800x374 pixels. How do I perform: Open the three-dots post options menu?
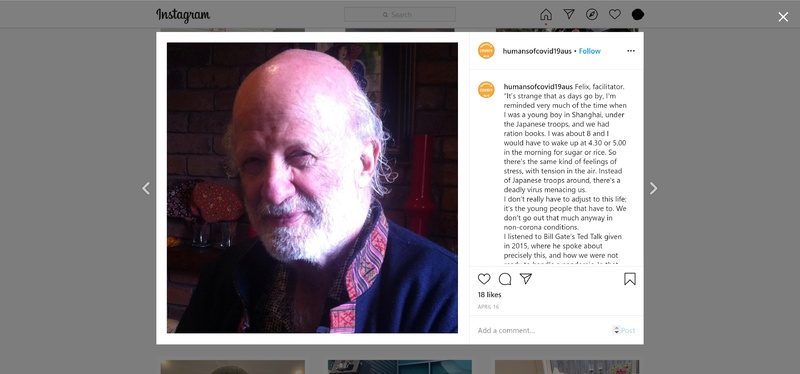[x=631, y=51]
